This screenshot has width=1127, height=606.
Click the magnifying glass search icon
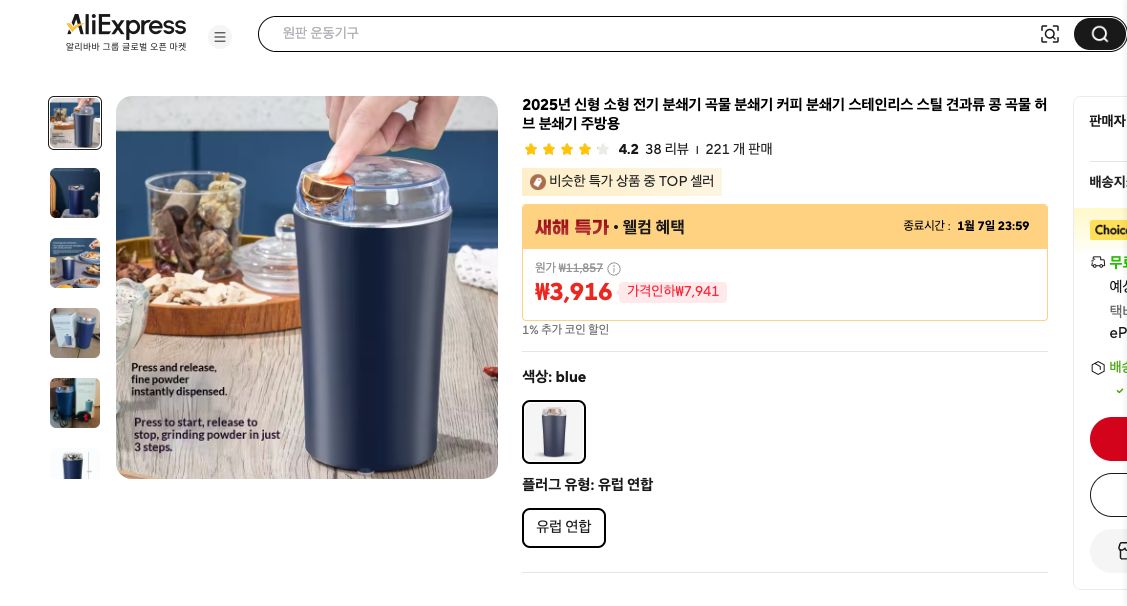click(1098, 33)
